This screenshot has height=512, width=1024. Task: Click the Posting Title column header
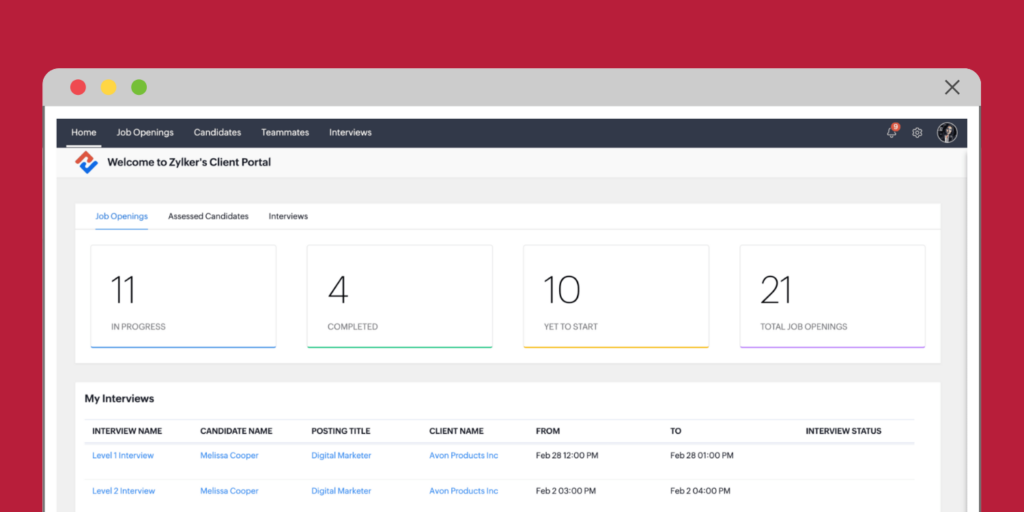(341, 431)
